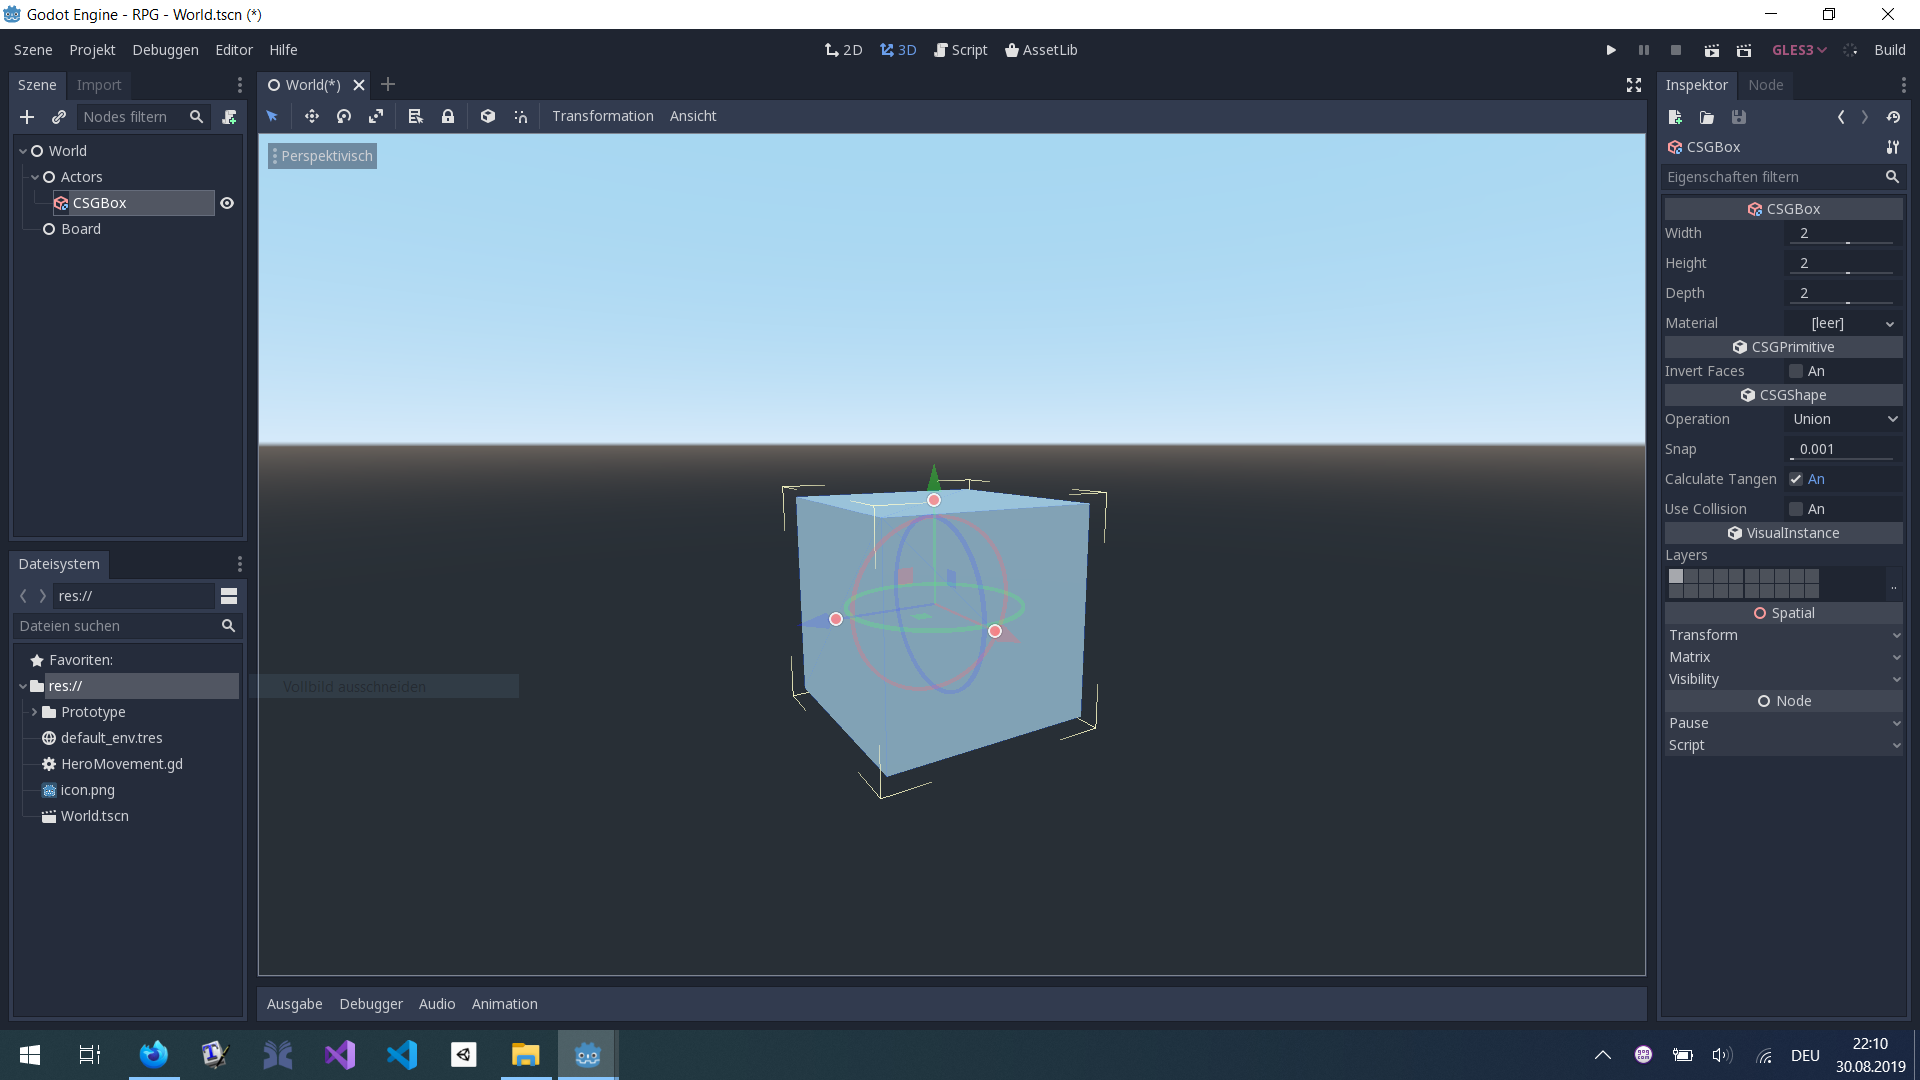Disable the Calculate Tangents checkbox

pos(1797,479)
